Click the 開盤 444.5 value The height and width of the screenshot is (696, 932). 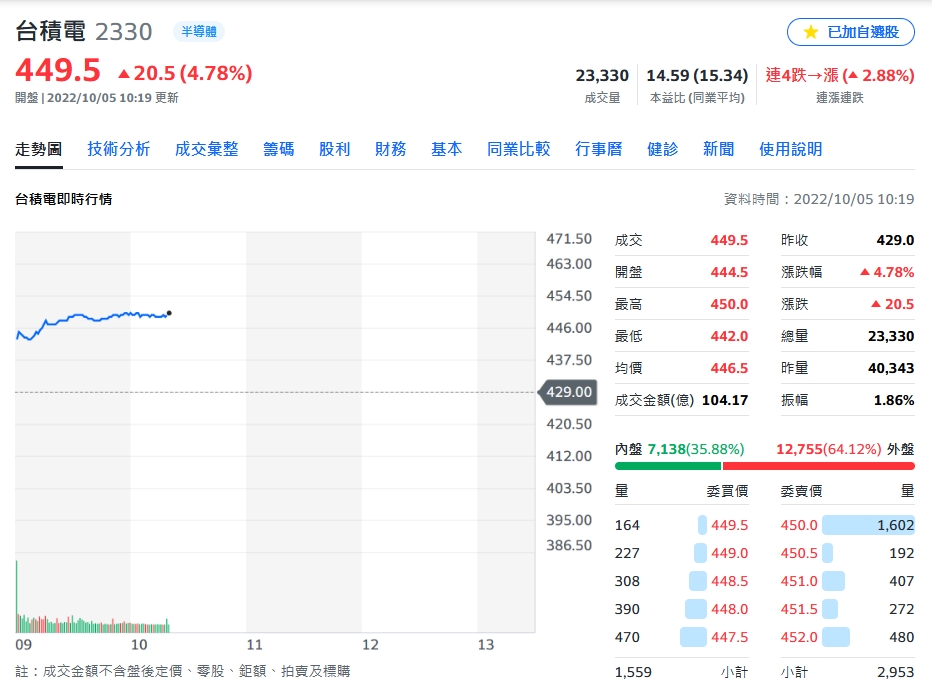[x=729, y=272]
